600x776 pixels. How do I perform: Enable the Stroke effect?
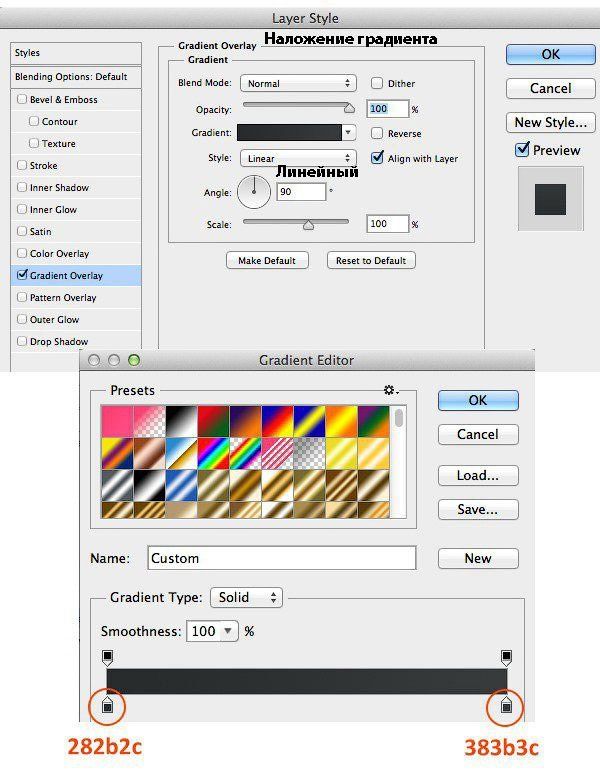[x=22, y=165]
